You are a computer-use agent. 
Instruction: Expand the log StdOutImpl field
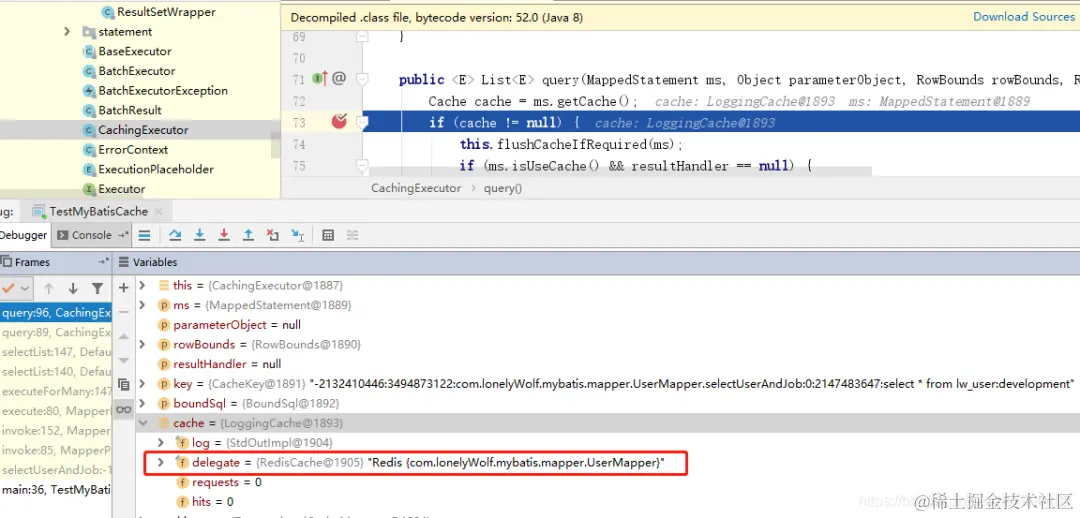tap(161, 442)
